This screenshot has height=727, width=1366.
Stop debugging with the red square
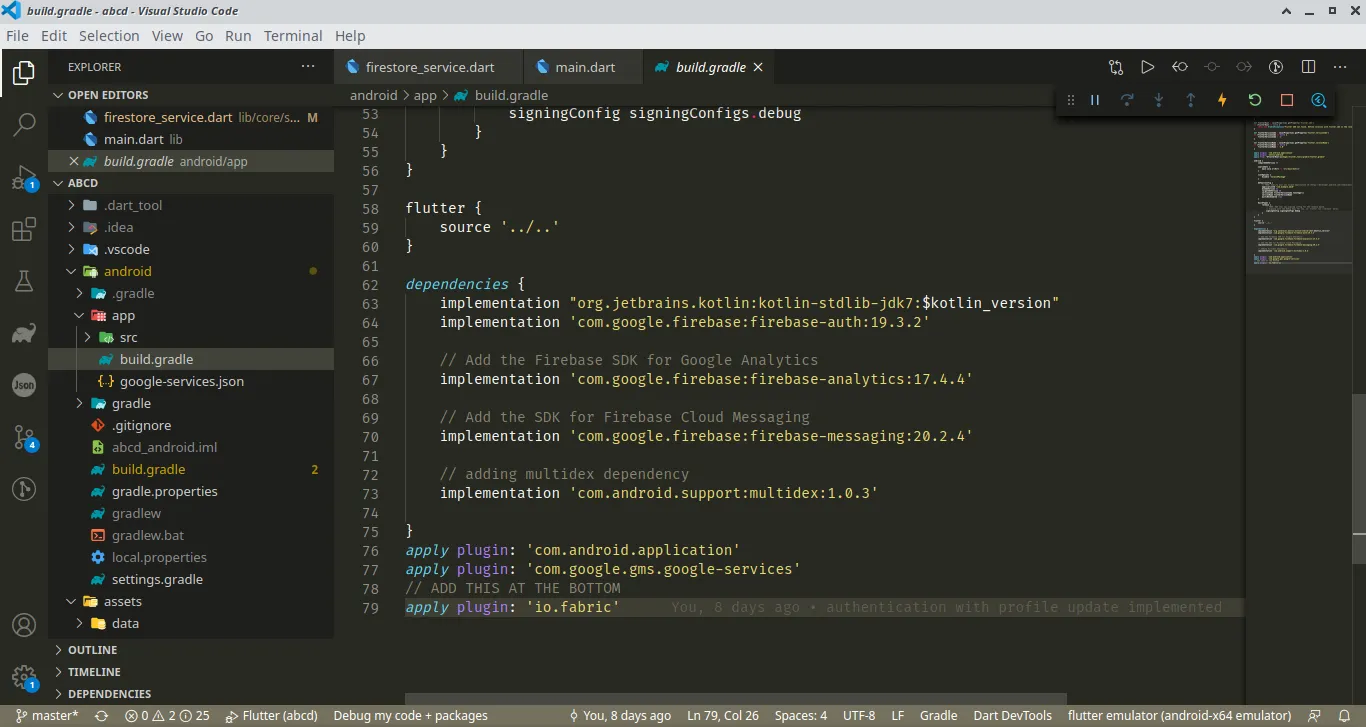[1287, 100]
